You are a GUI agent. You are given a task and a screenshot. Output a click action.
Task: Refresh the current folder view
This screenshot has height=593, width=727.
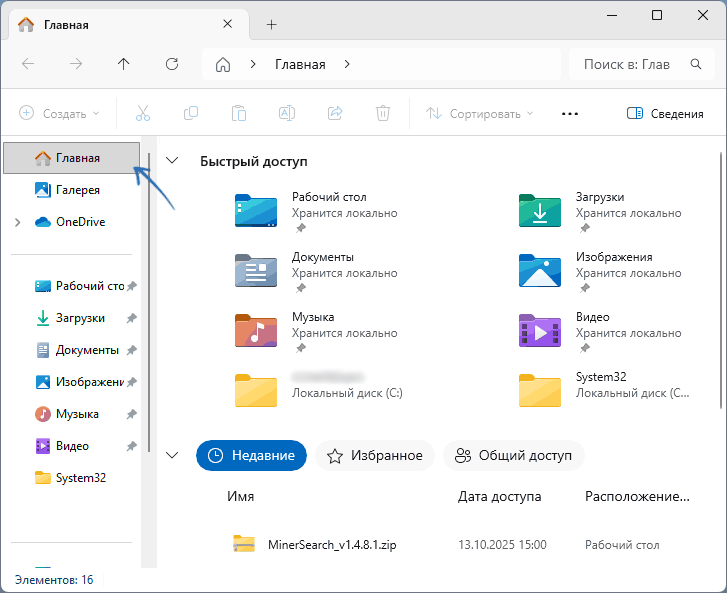point(172,64)
